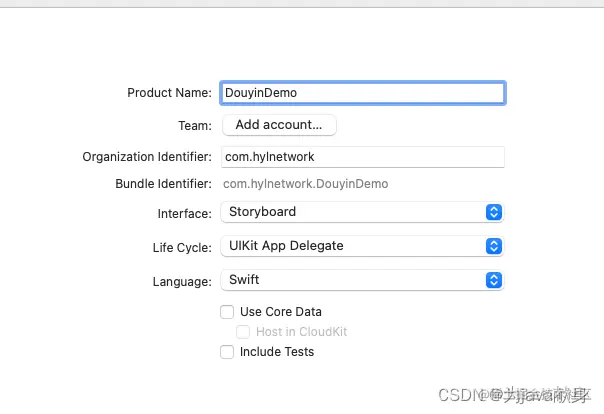Check the Include Tests option

227,352
